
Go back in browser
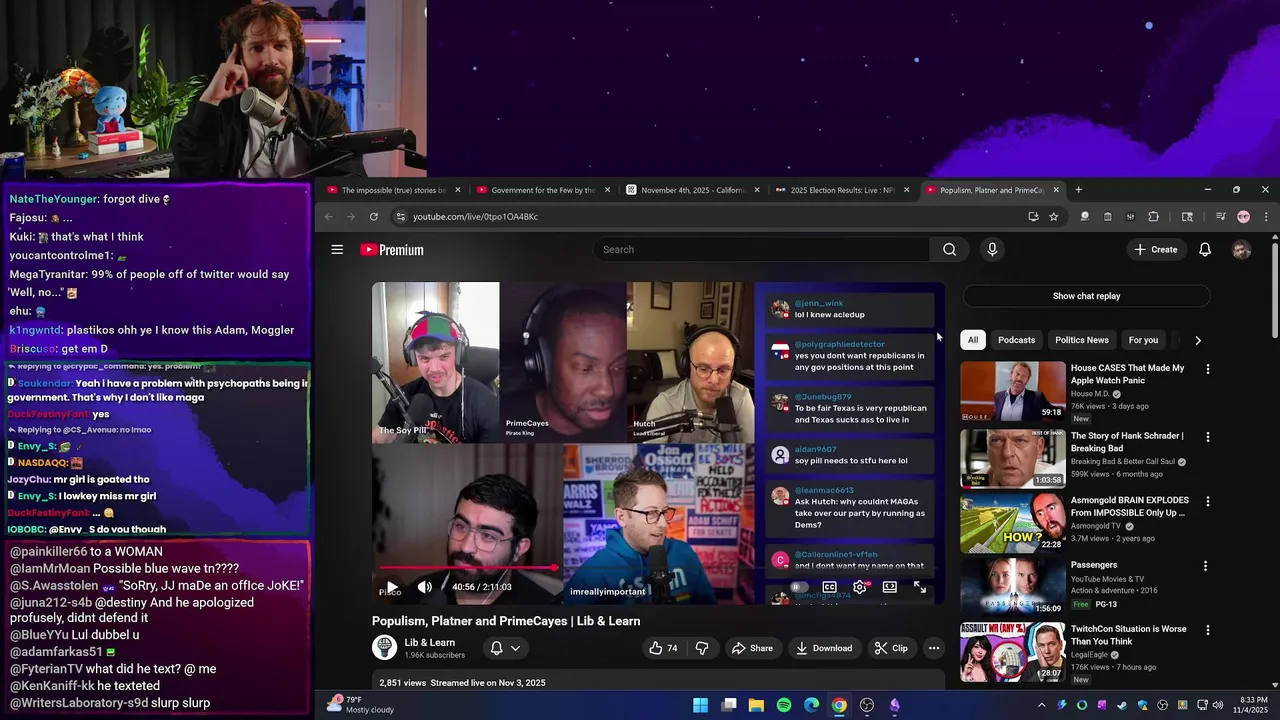tap(328, 217)
